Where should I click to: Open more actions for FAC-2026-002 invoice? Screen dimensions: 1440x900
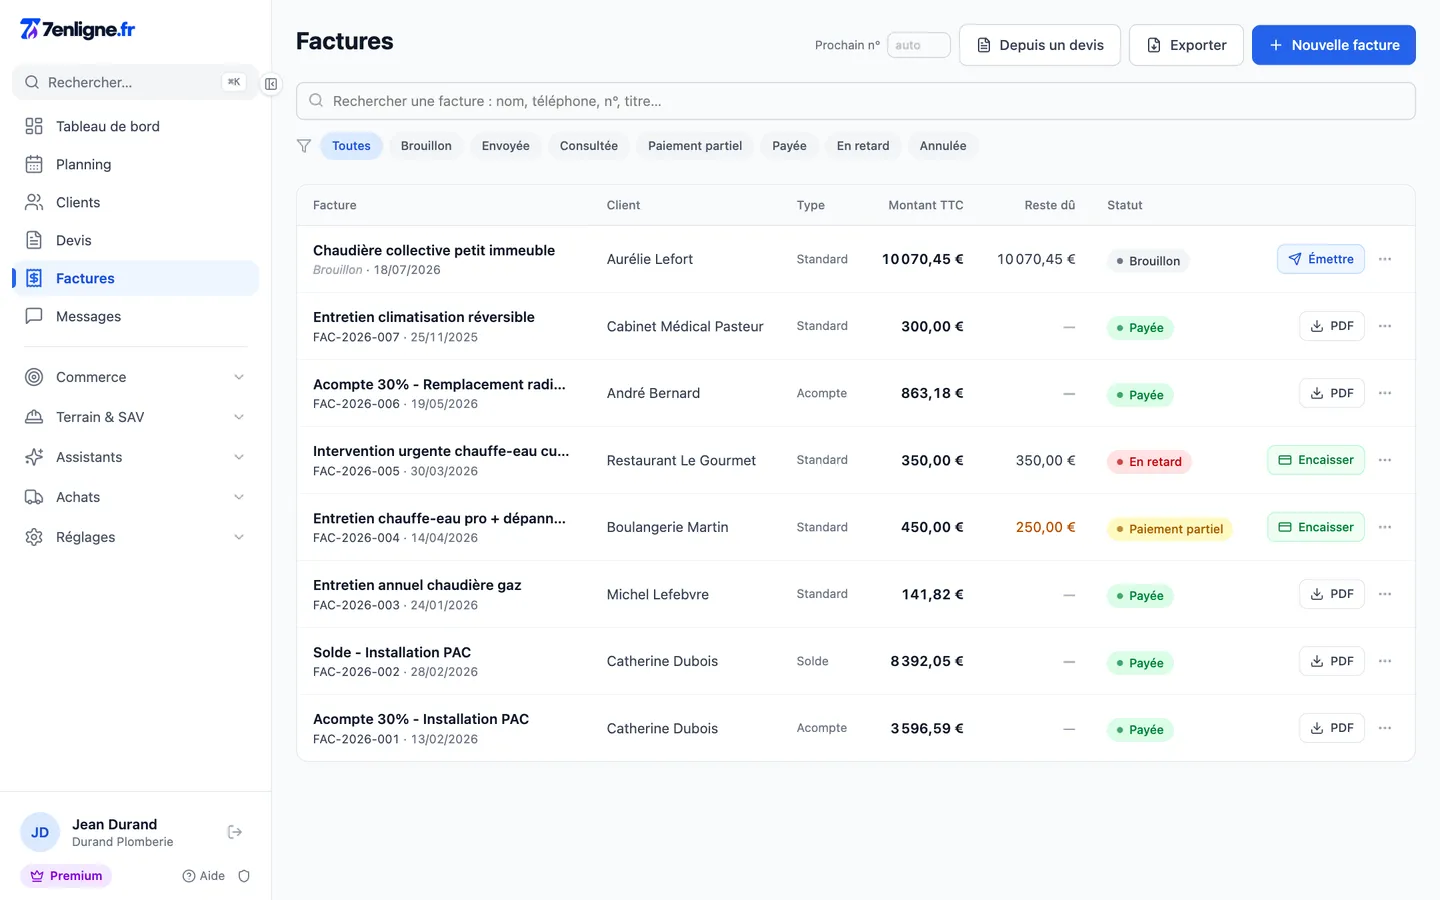point(1385,661)
